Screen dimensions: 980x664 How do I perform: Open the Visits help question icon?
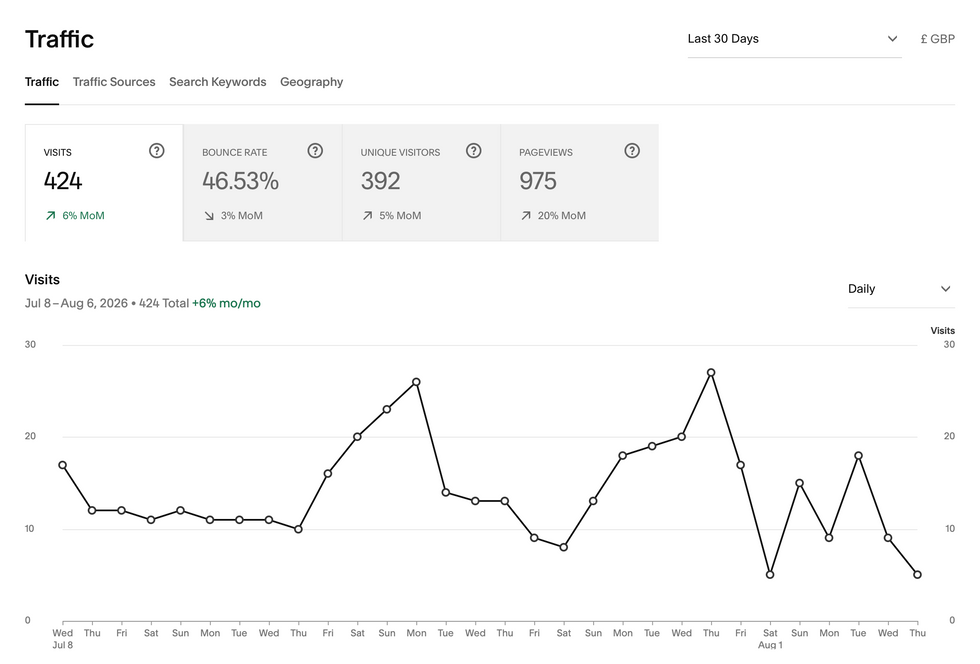pos(156,151)
